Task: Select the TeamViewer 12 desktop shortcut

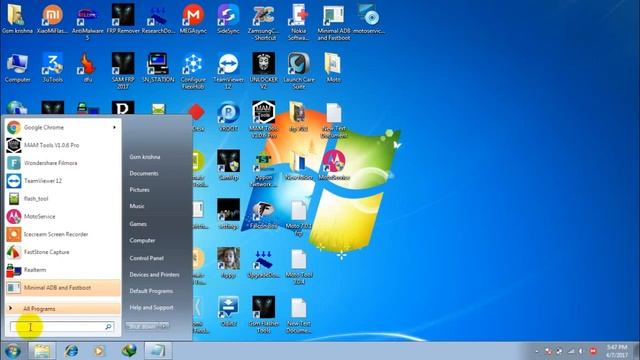Action: click(228, 71)
